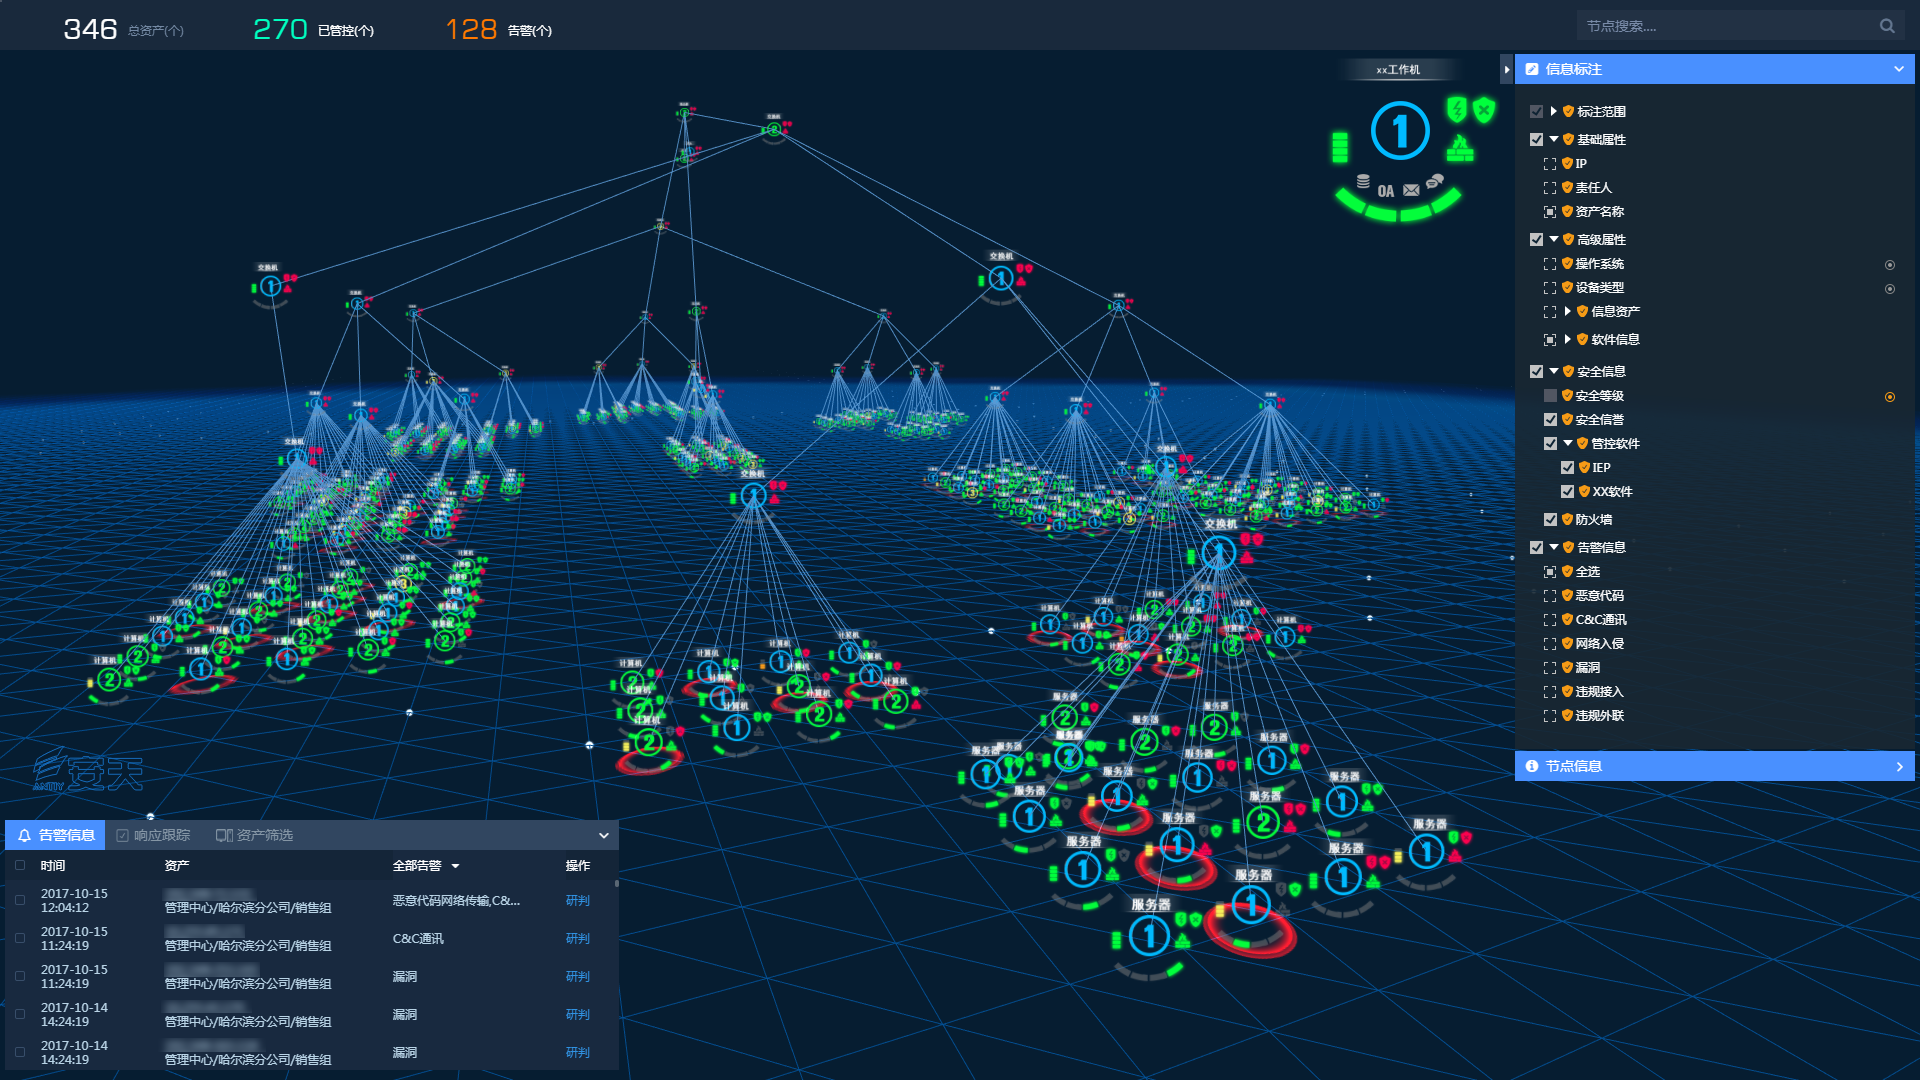Click the search magnifier icon in the node search box
Screen dimensions: 1920x1080
point(1886,26)
